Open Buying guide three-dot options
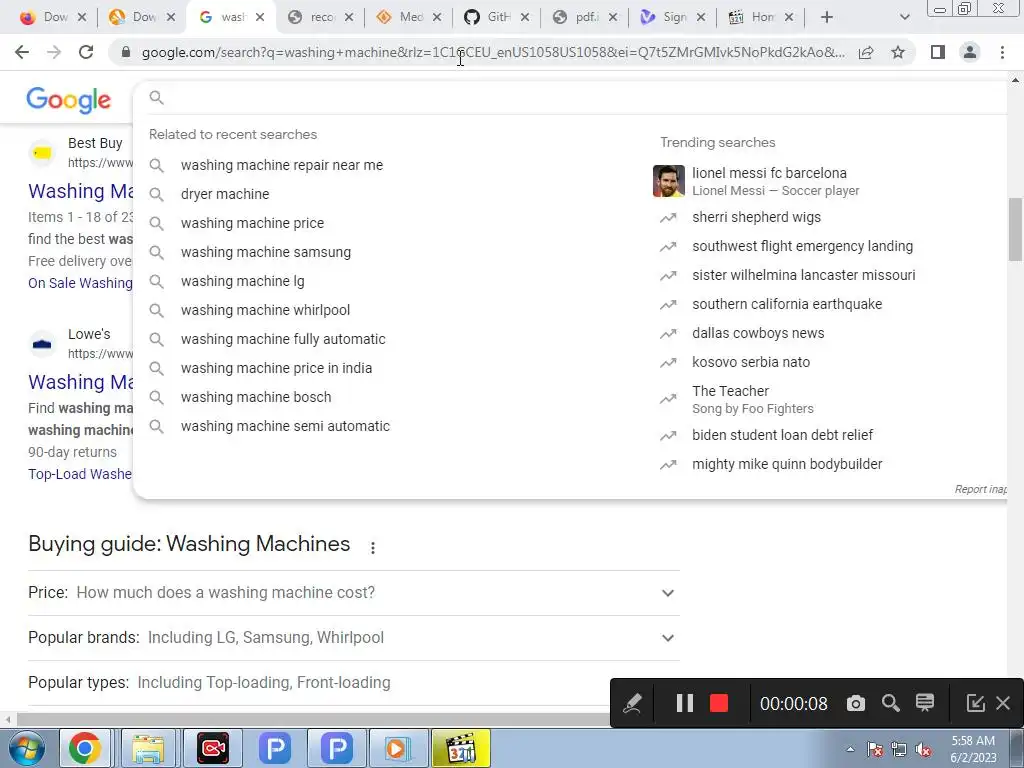The image size is (1024, 768). [x=373, y=547]
